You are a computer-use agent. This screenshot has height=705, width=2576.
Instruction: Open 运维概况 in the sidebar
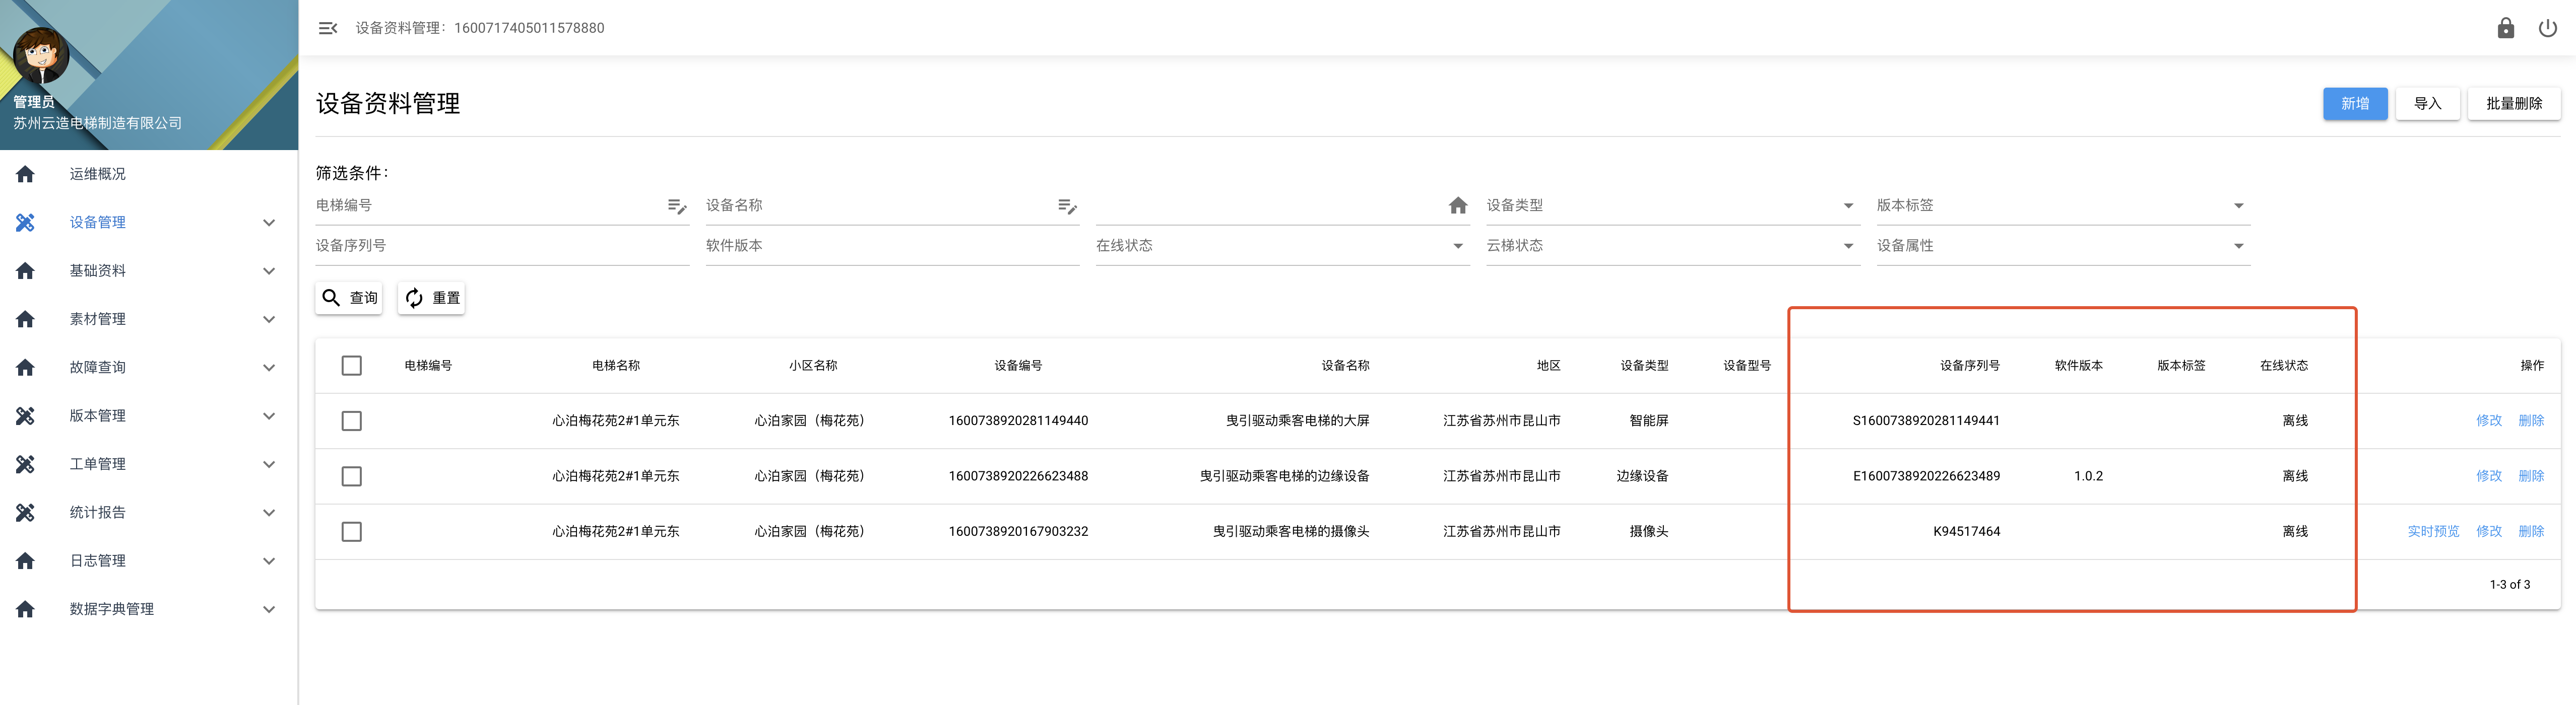tap(98, 174)
